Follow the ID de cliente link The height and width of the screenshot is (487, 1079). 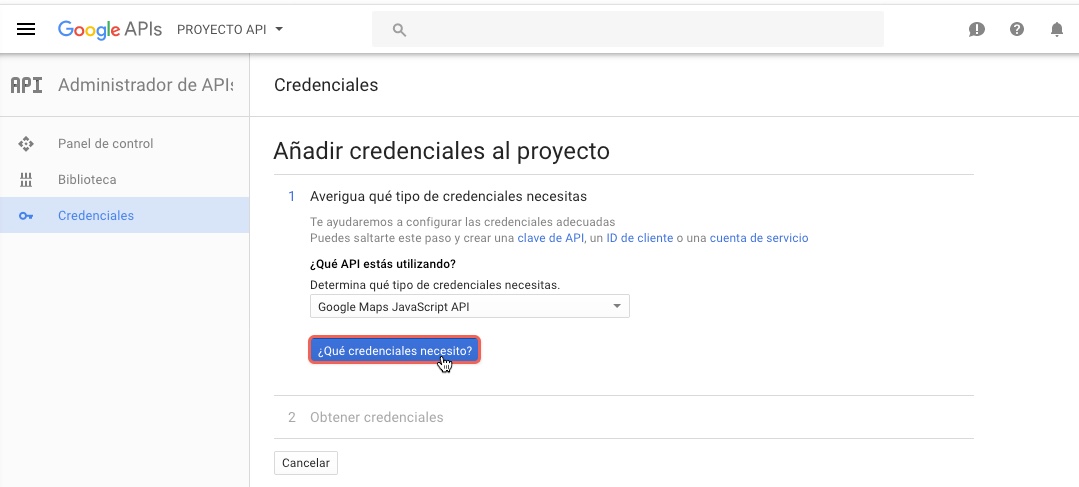[x=640, y=238]
